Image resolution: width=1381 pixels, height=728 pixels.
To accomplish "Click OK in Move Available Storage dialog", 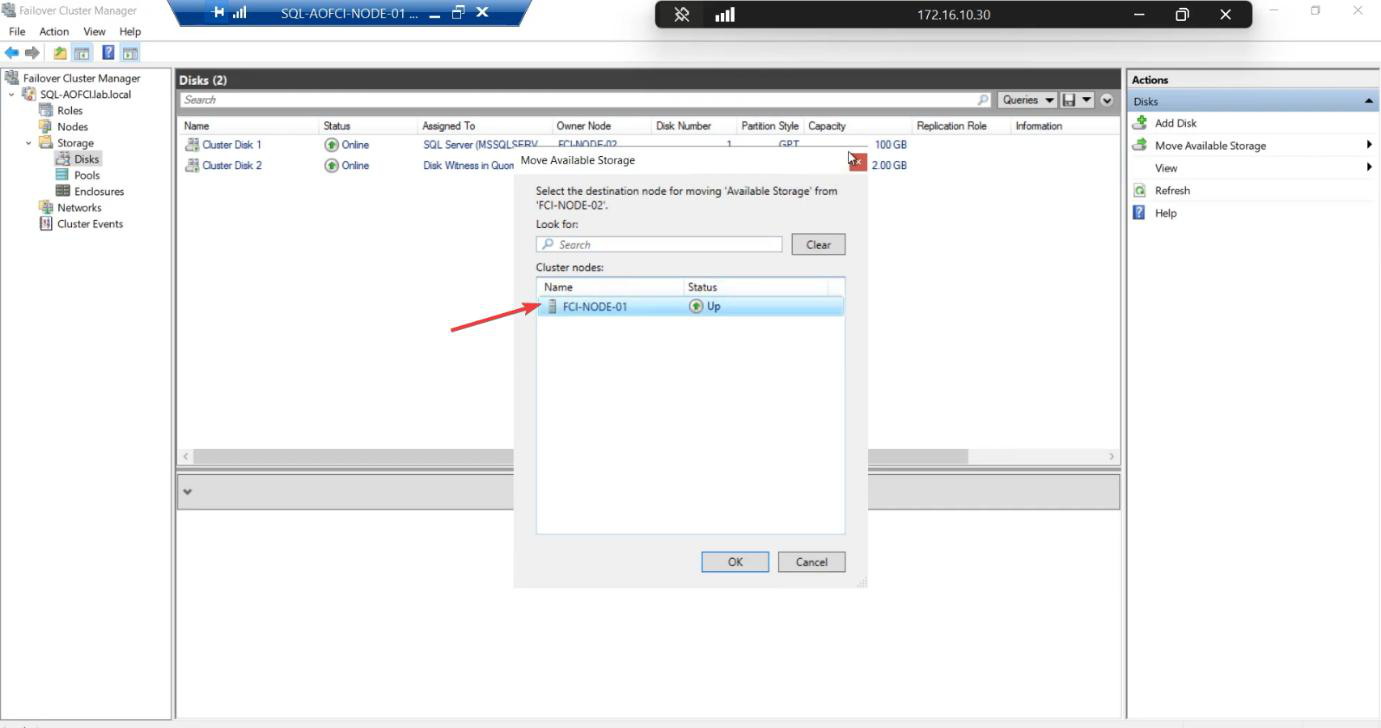I will tap(735, 562).
